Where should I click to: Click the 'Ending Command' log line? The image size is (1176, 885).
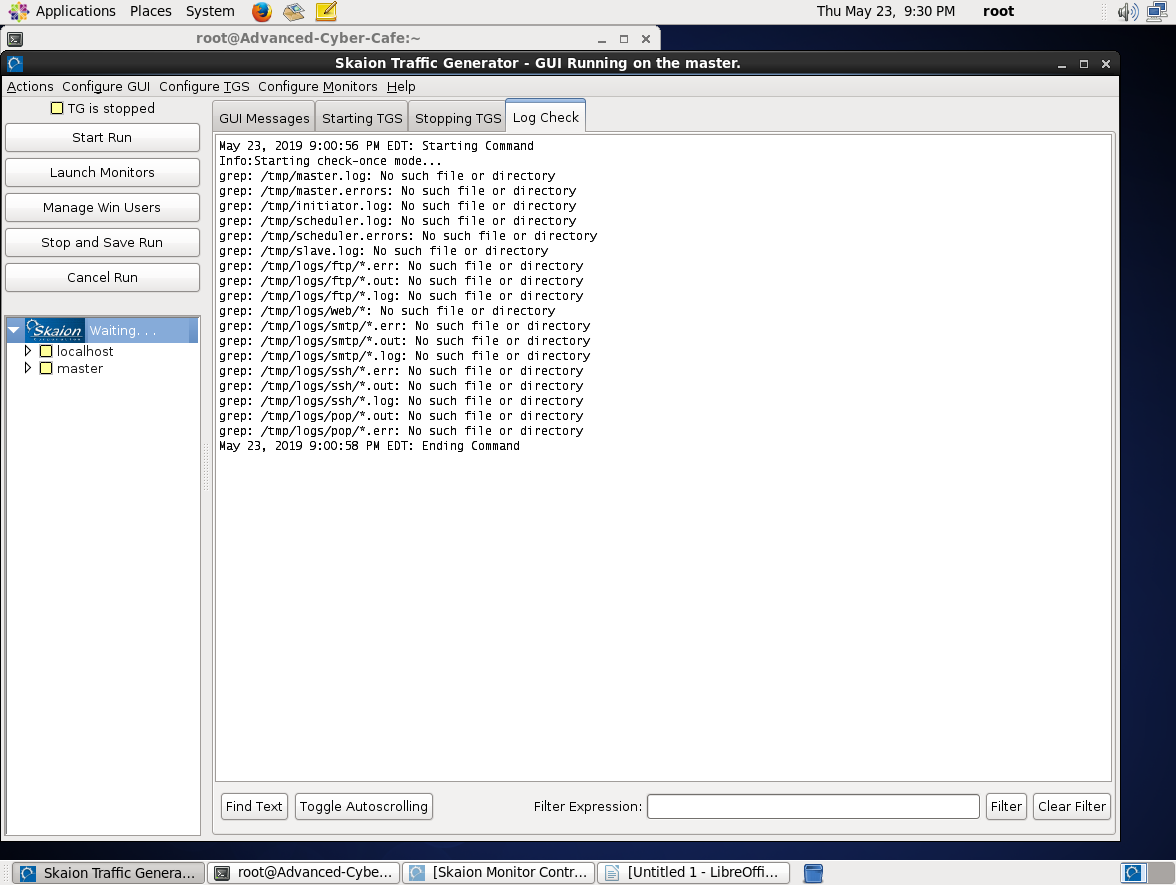pyautogui.click(x=369, y=446)
